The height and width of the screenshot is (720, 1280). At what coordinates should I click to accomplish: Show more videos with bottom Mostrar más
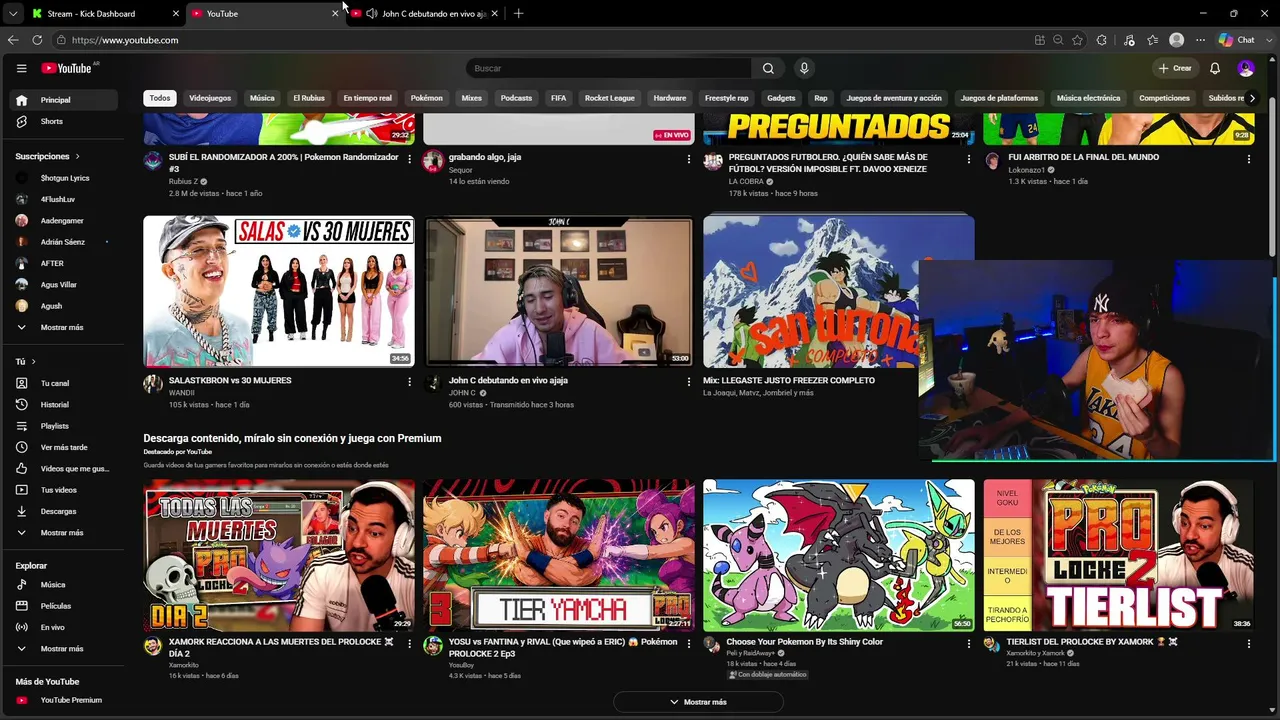(x=698, y=702)
